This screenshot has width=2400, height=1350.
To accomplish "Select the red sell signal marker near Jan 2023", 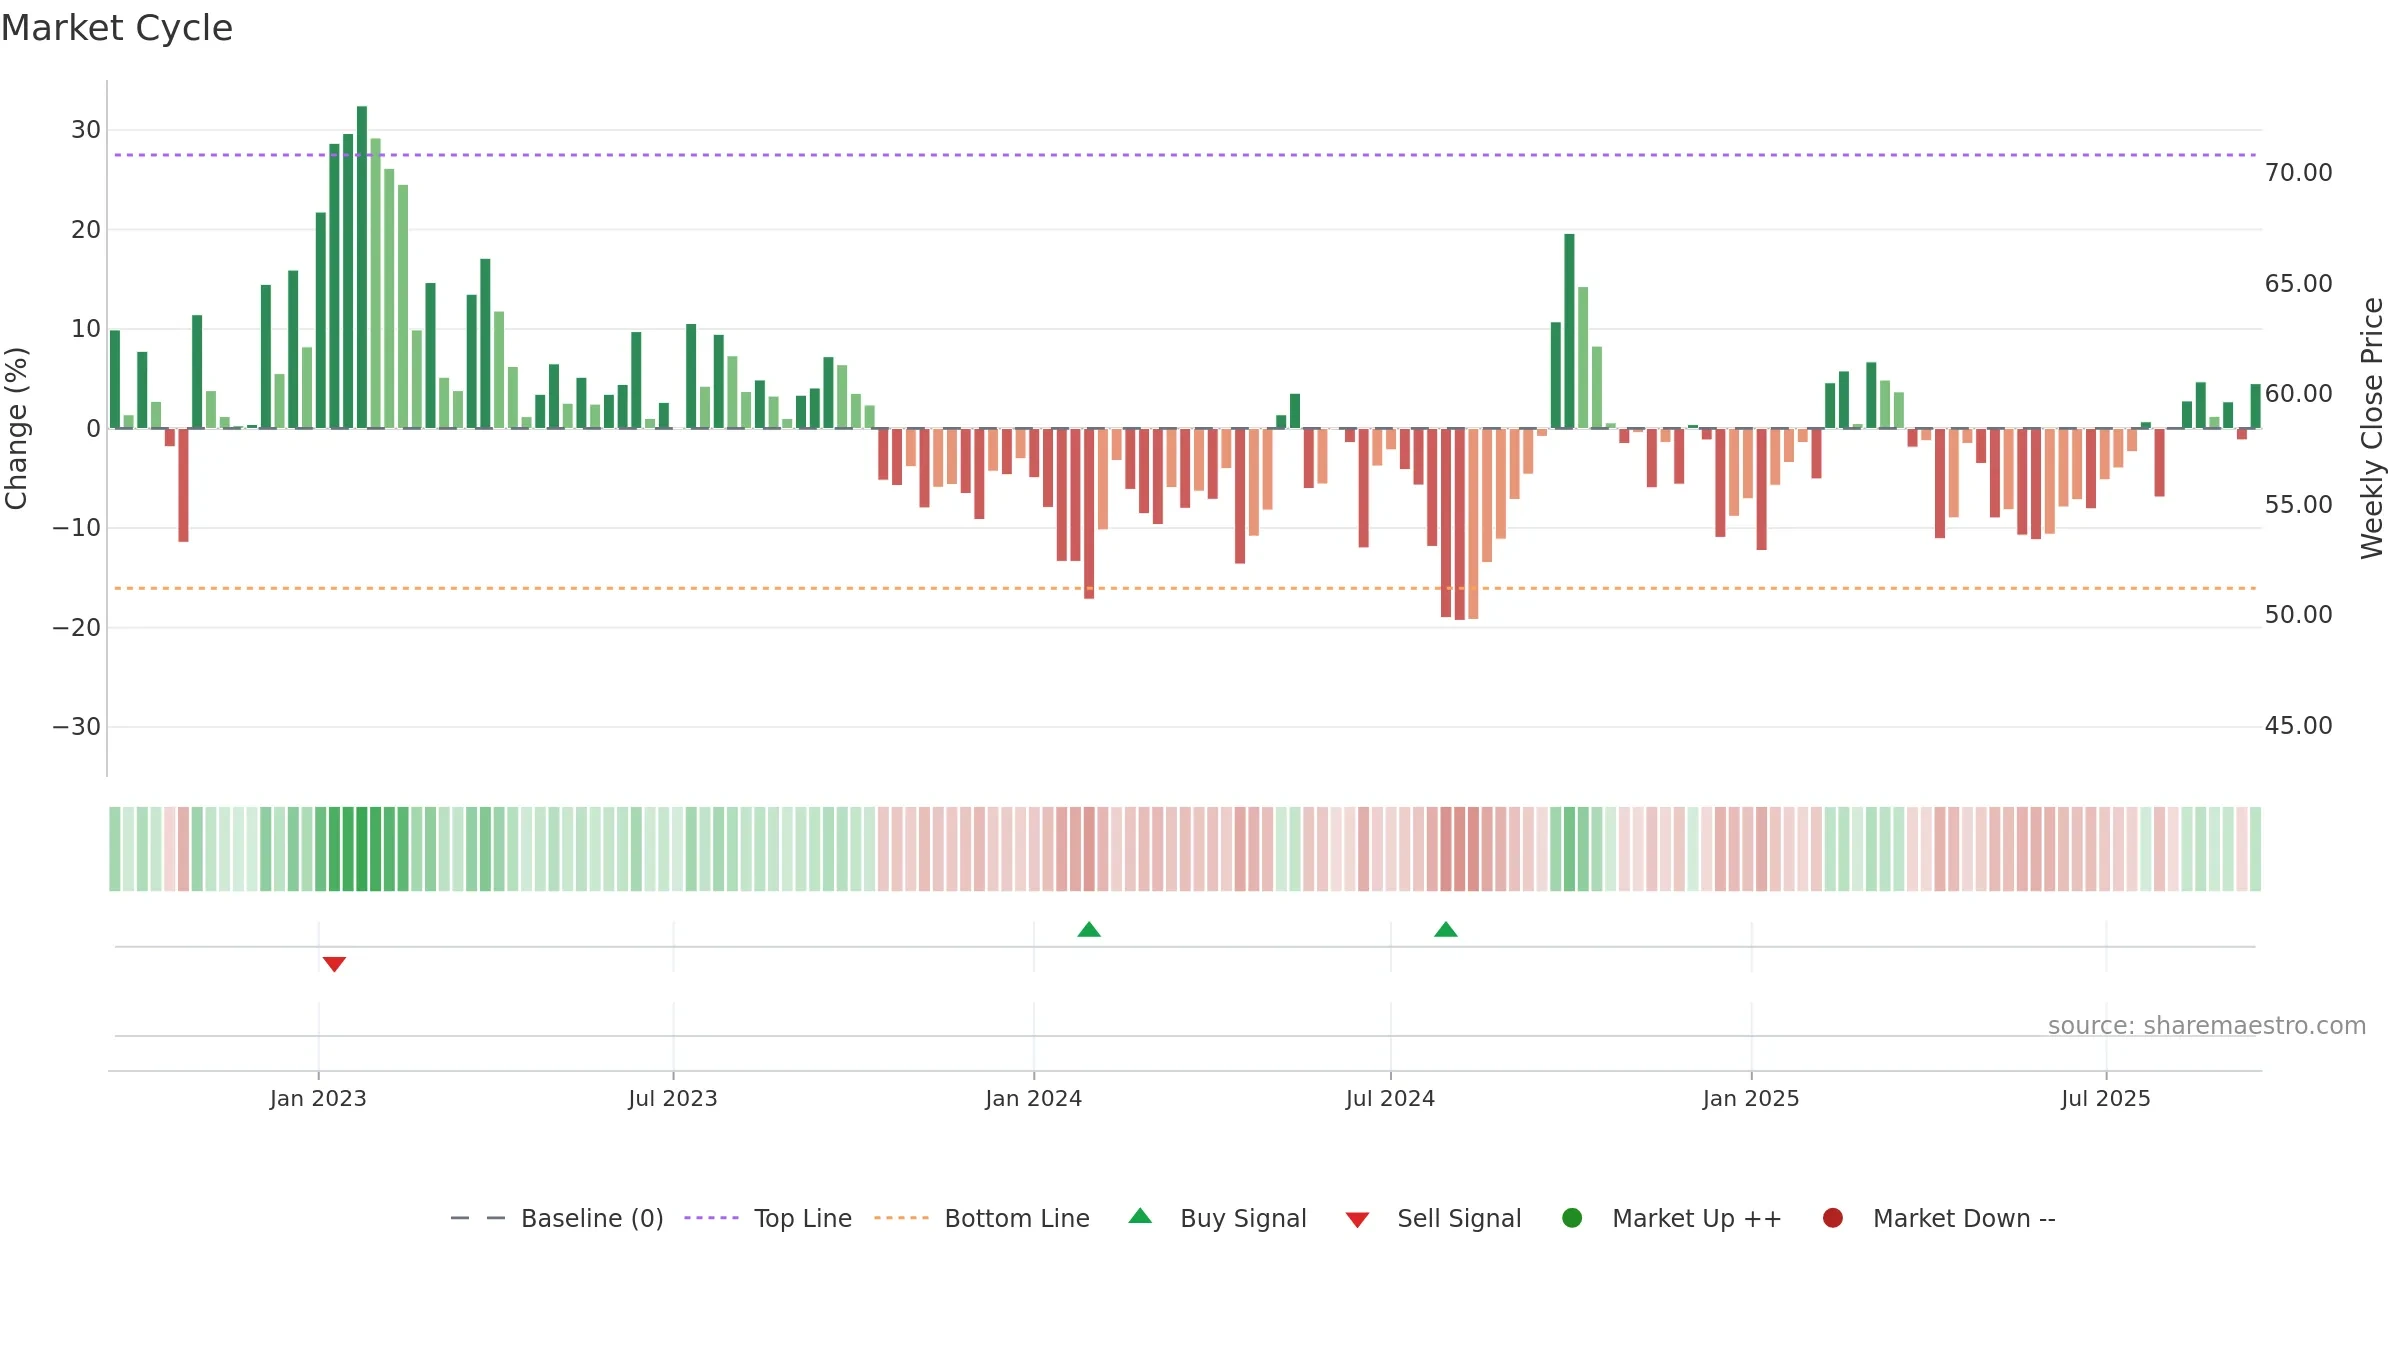I will click(x=334, y=964).
